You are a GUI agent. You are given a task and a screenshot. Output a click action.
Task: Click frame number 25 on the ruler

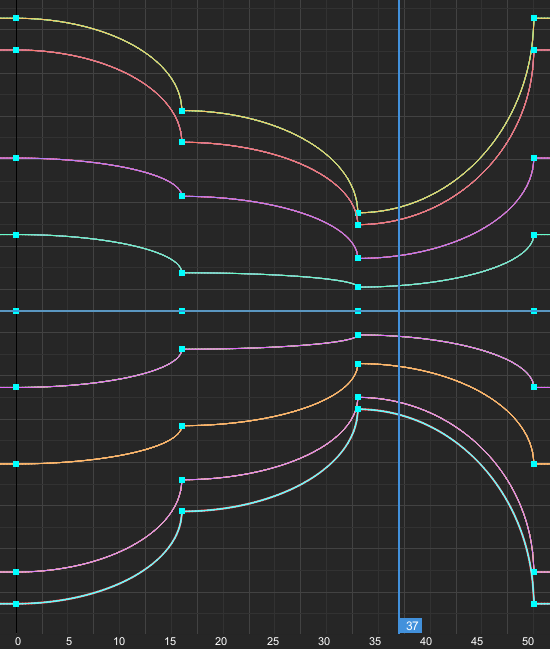click(273, 641)
